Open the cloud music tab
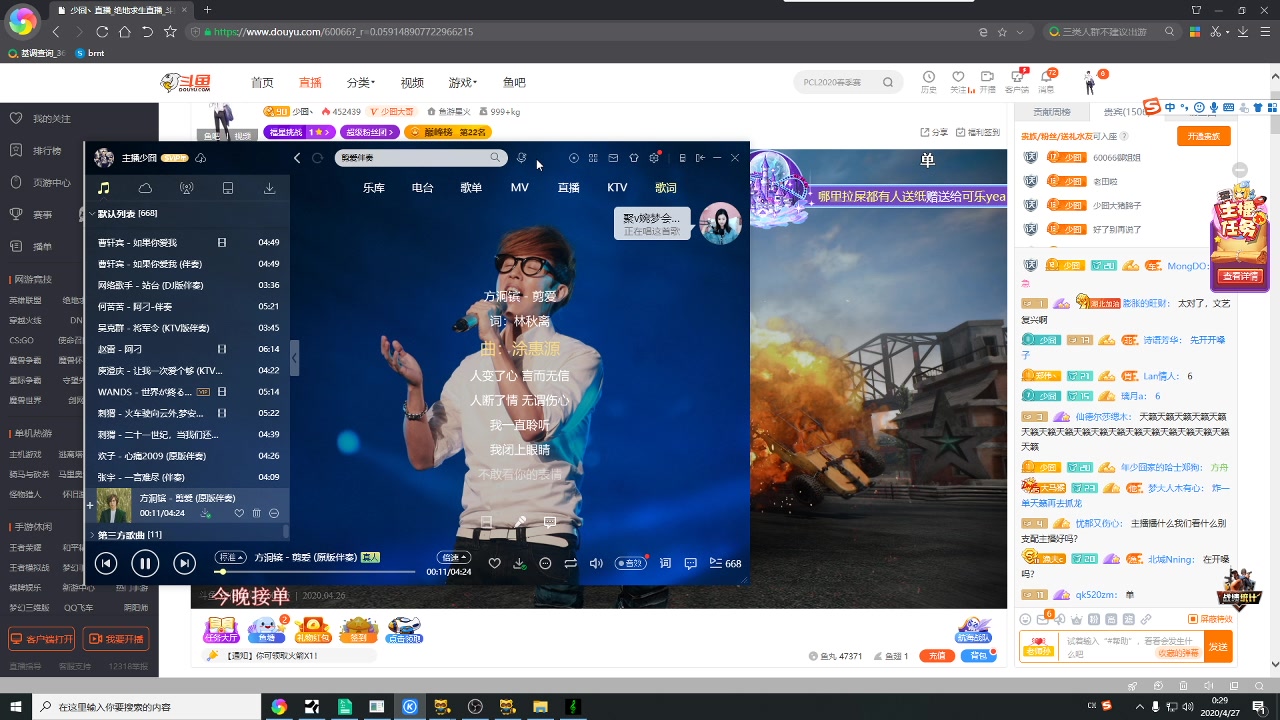The width and height of the screenshot is (1280, 720). [x=145, y=188]
